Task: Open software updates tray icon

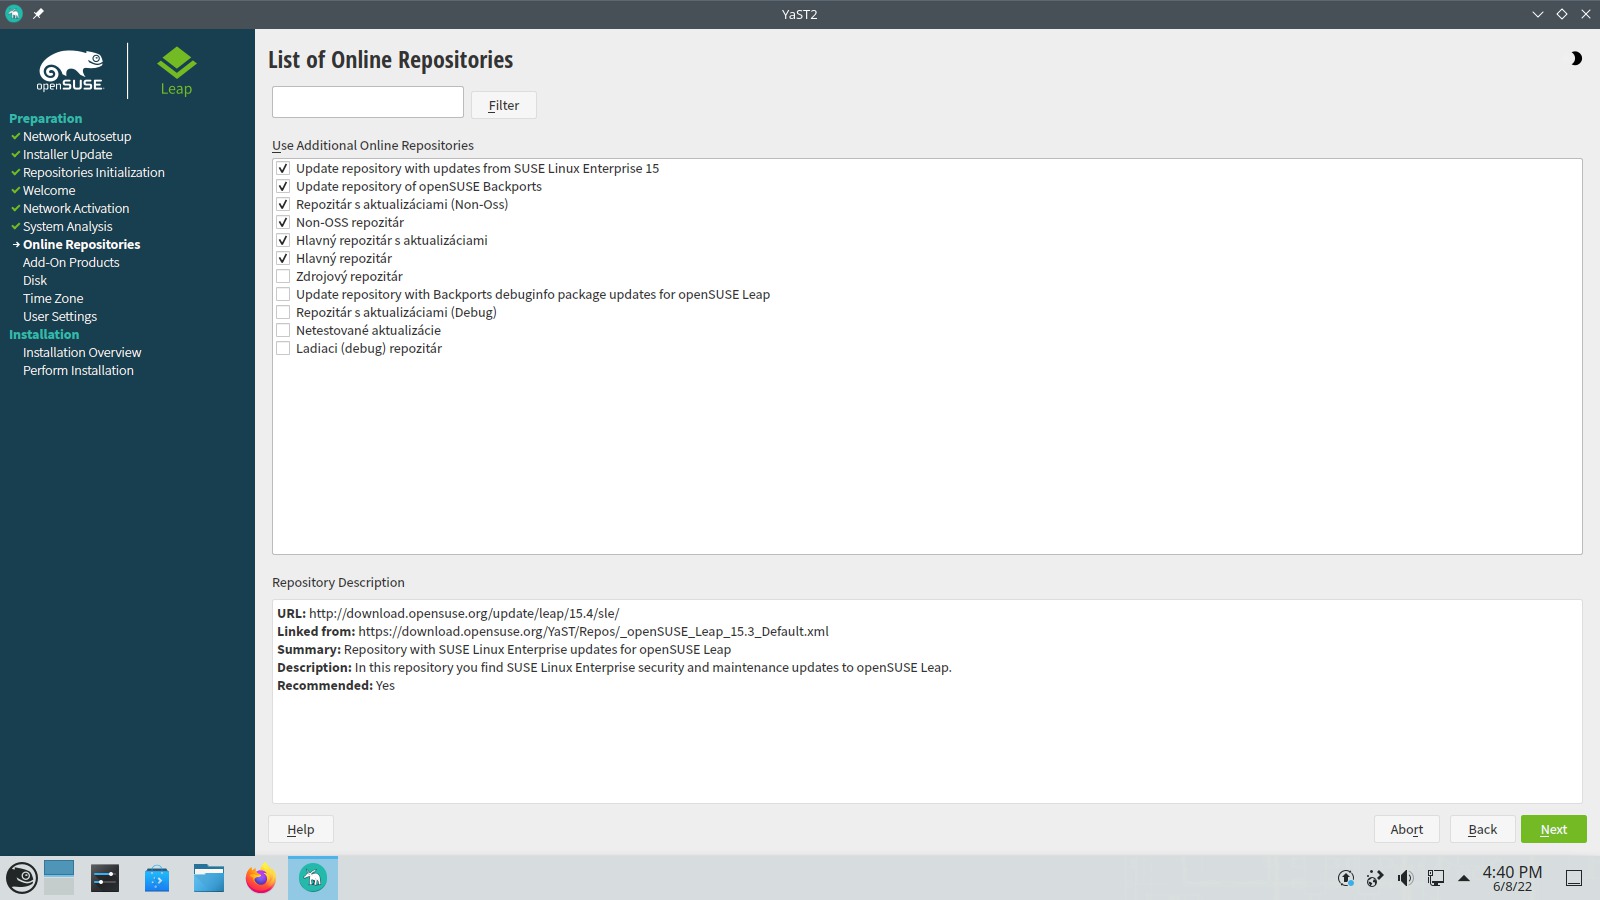Action: (x=1346, y=878)
